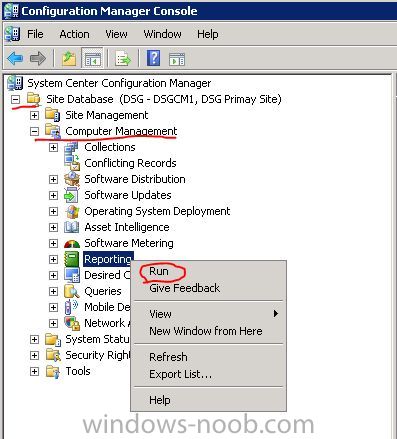Image resolution: width=397 pixels, height=439 pixels.
Task: Open Help via the question mark toolbar icon
Action: 154,58
